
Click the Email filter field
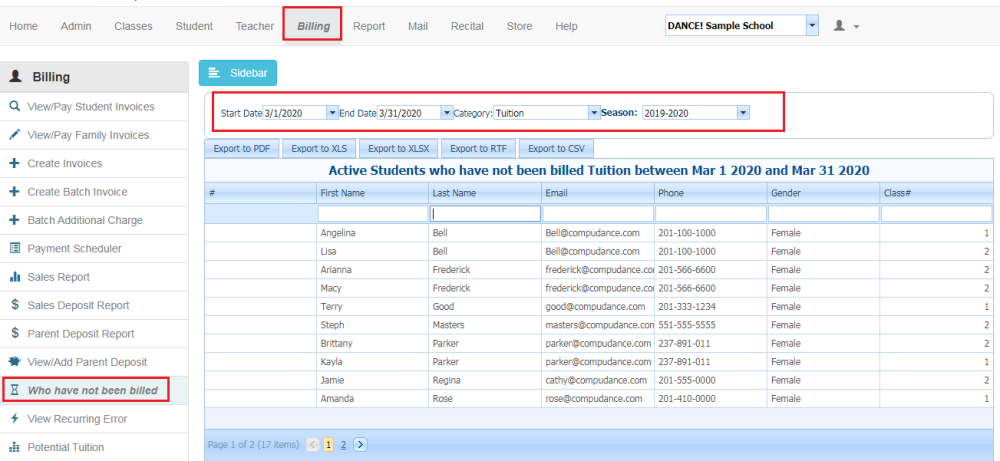pos(598,214)
